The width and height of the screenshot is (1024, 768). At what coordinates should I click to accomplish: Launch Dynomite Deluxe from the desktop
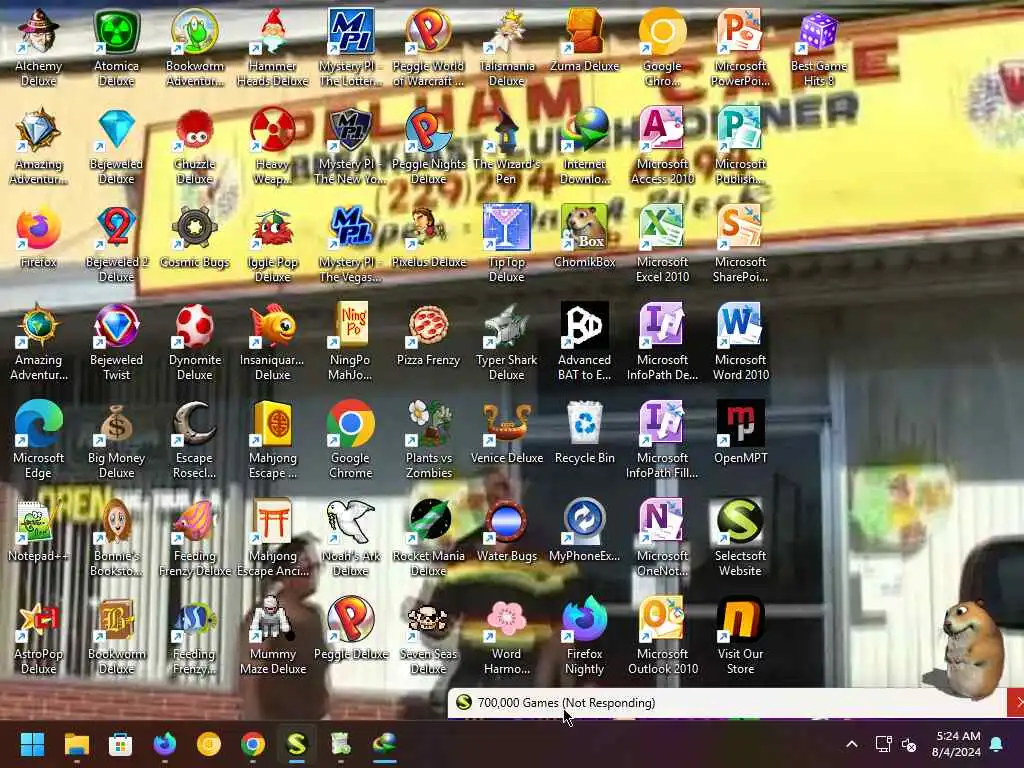coord(195,342)
